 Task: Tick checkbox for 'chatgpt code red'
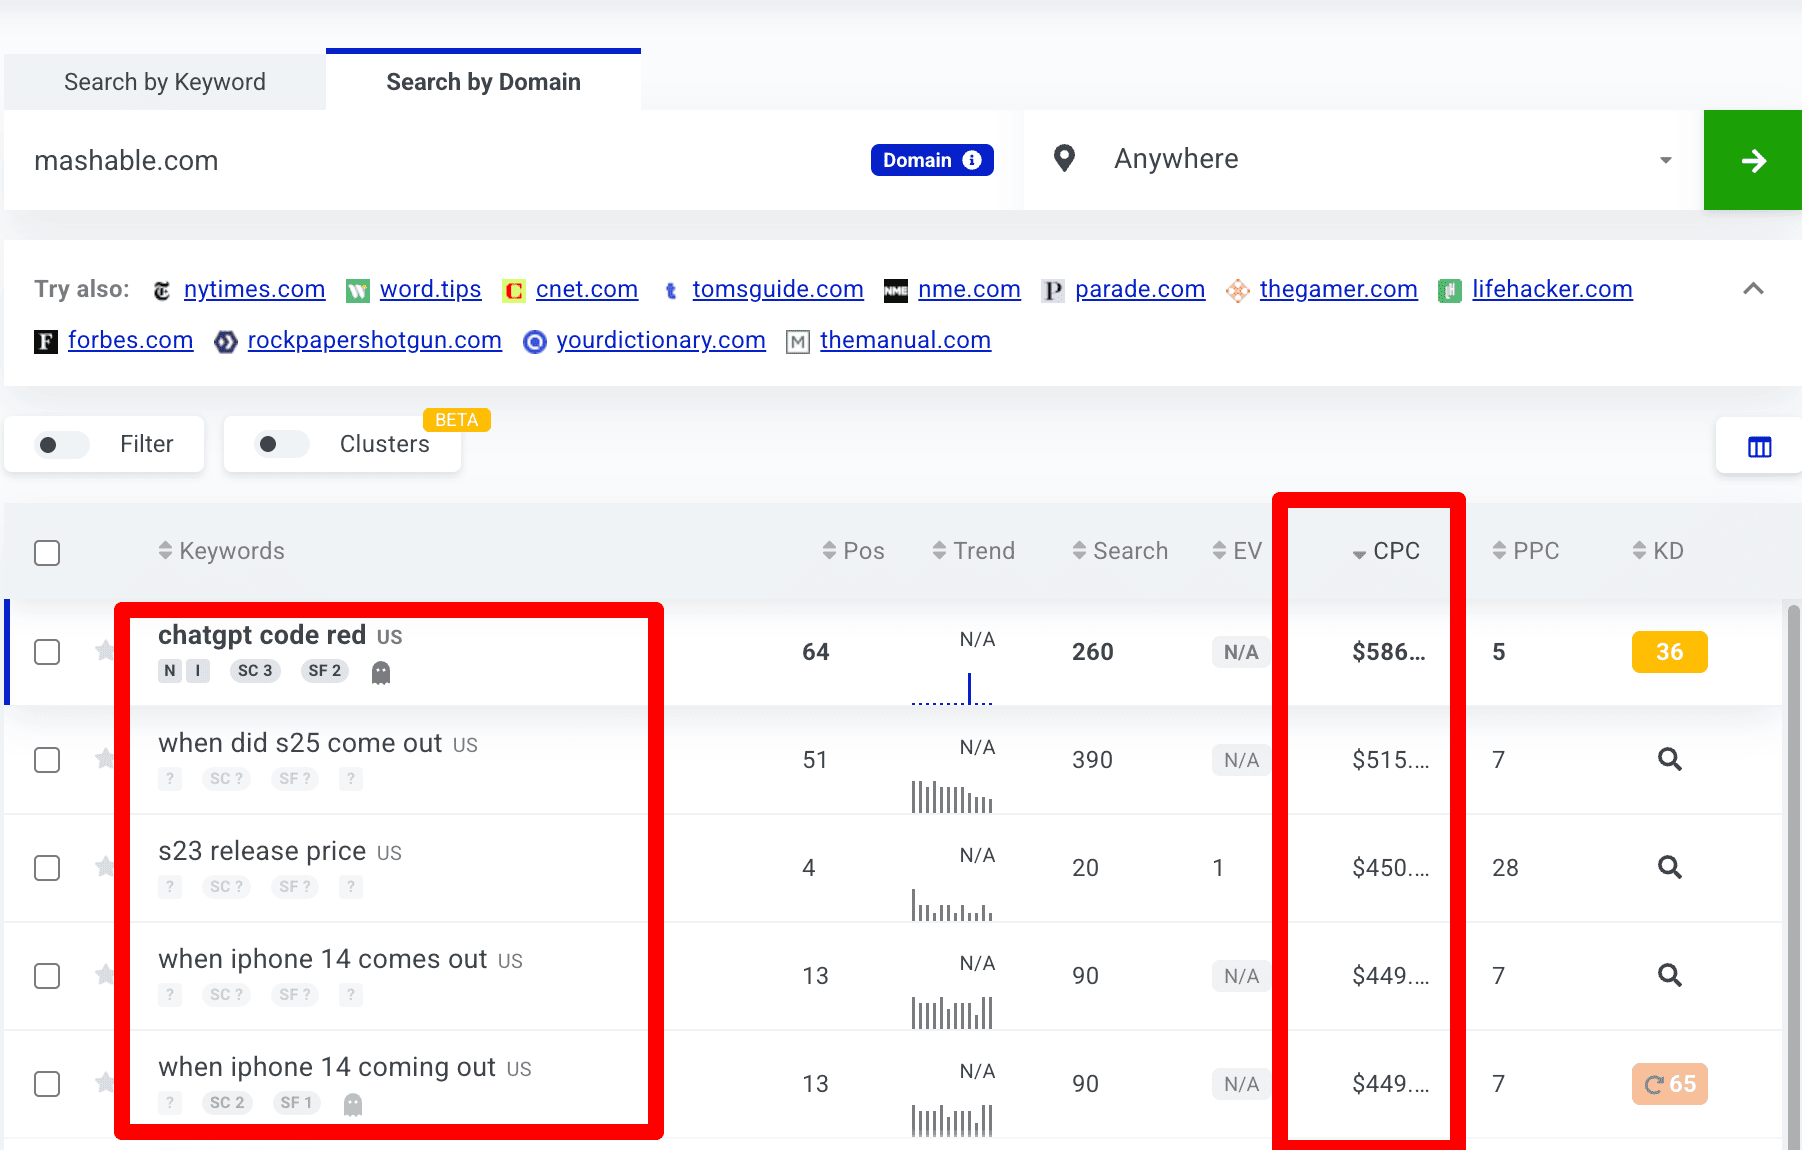[47, 652]
